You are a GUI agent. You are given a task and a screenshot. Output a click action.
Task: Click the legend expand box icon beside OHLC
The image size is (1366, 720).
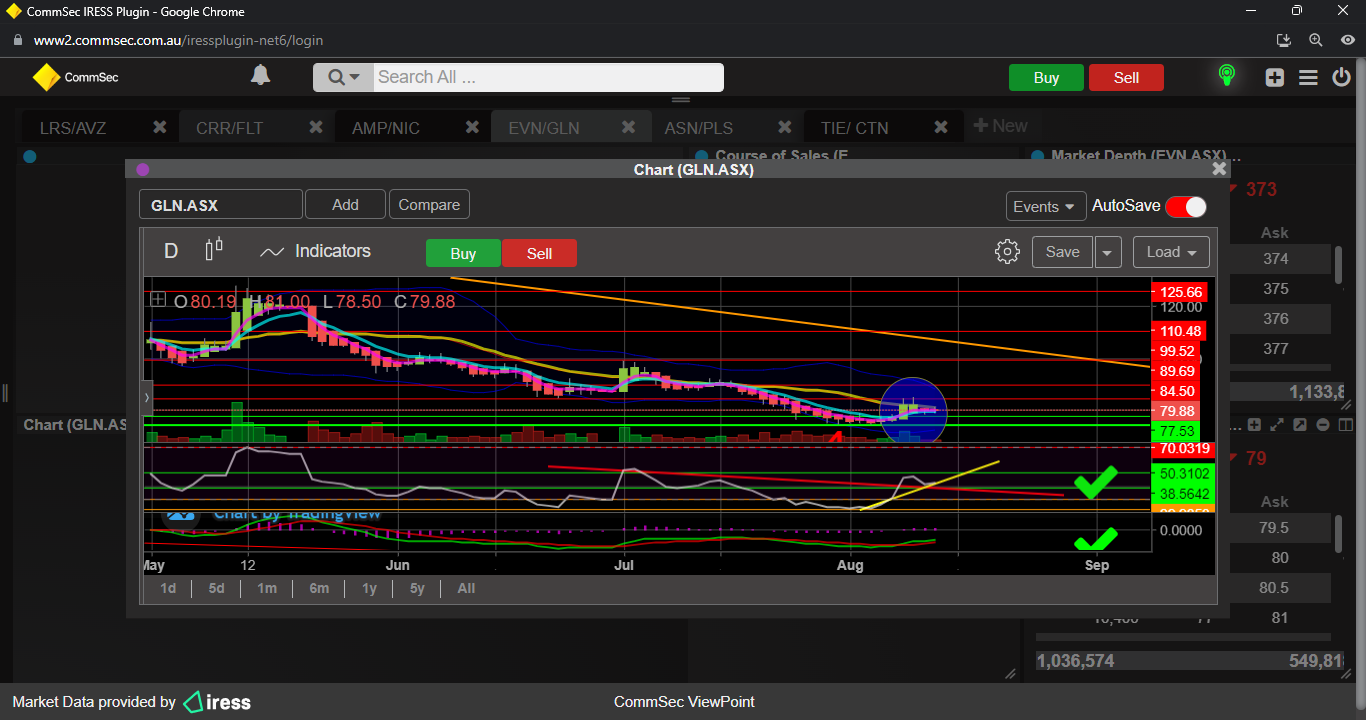(x=158, y=299)
